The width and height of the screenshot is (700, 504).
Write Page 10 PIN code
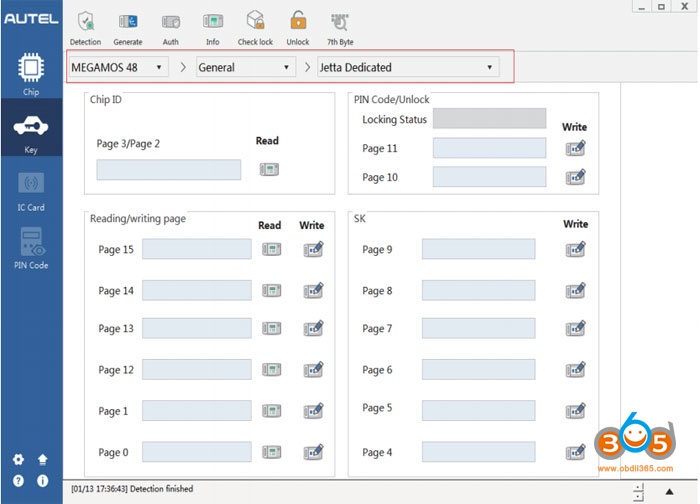pos(575,177)
